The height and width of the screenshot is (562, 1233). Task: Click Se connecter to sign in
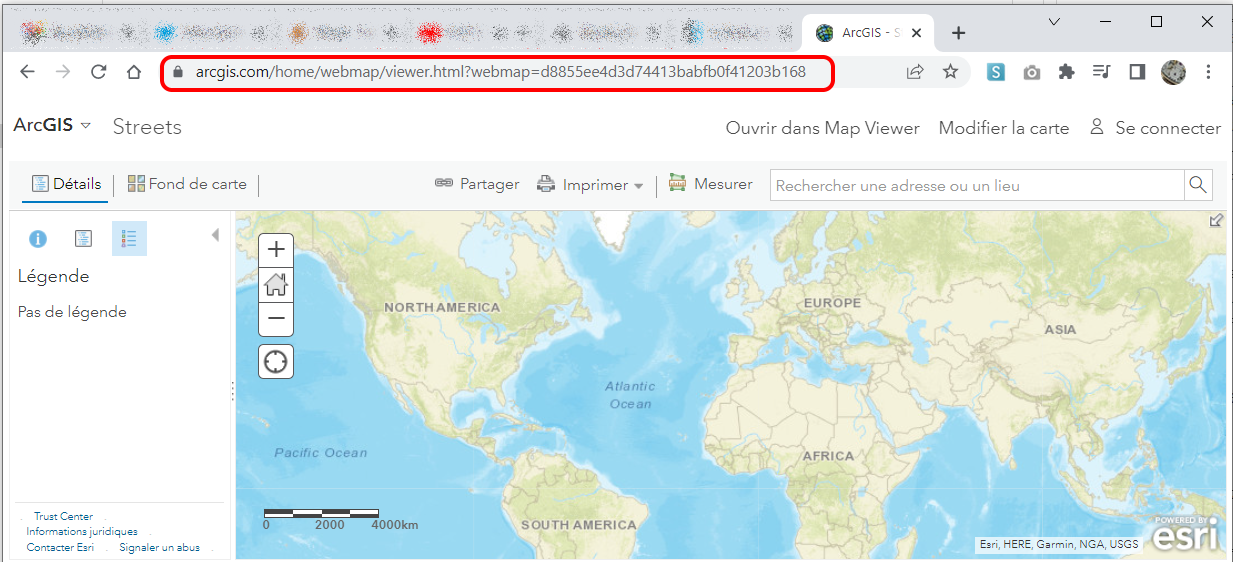tap(1155, 128)
